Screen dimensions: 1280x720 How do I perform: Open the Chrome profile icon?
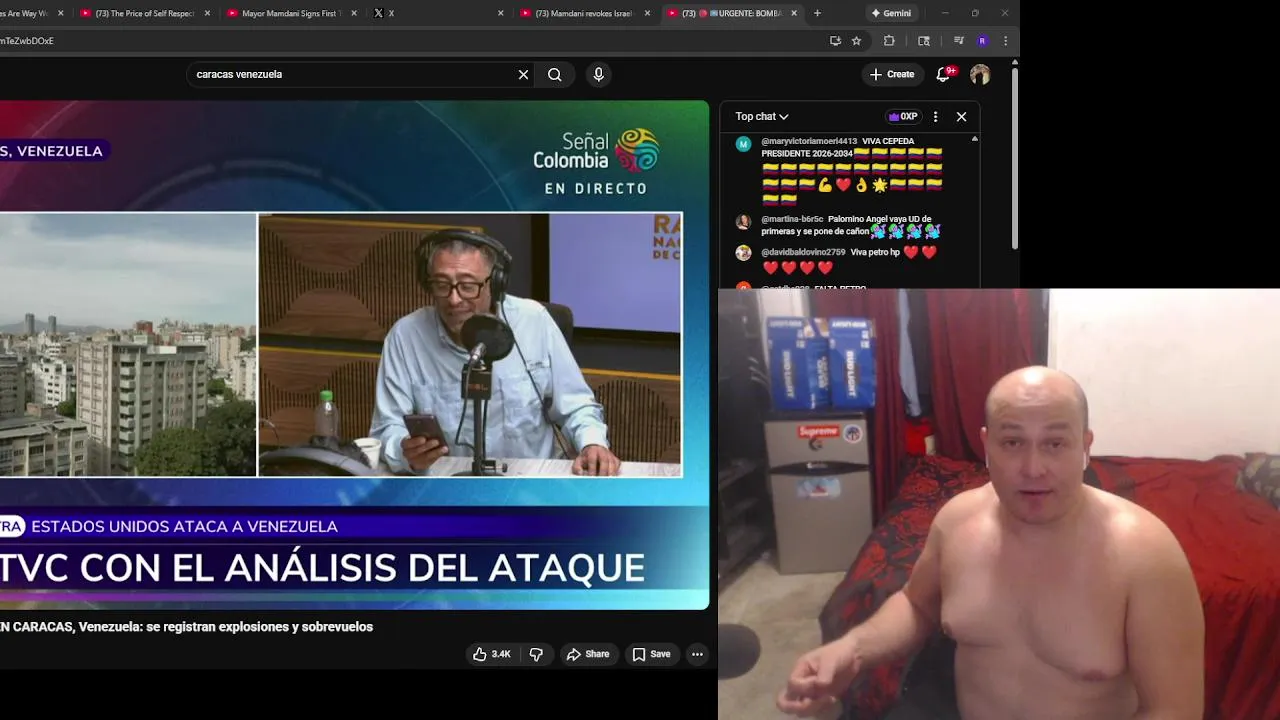pyautogui.click(x=982, y=41)
